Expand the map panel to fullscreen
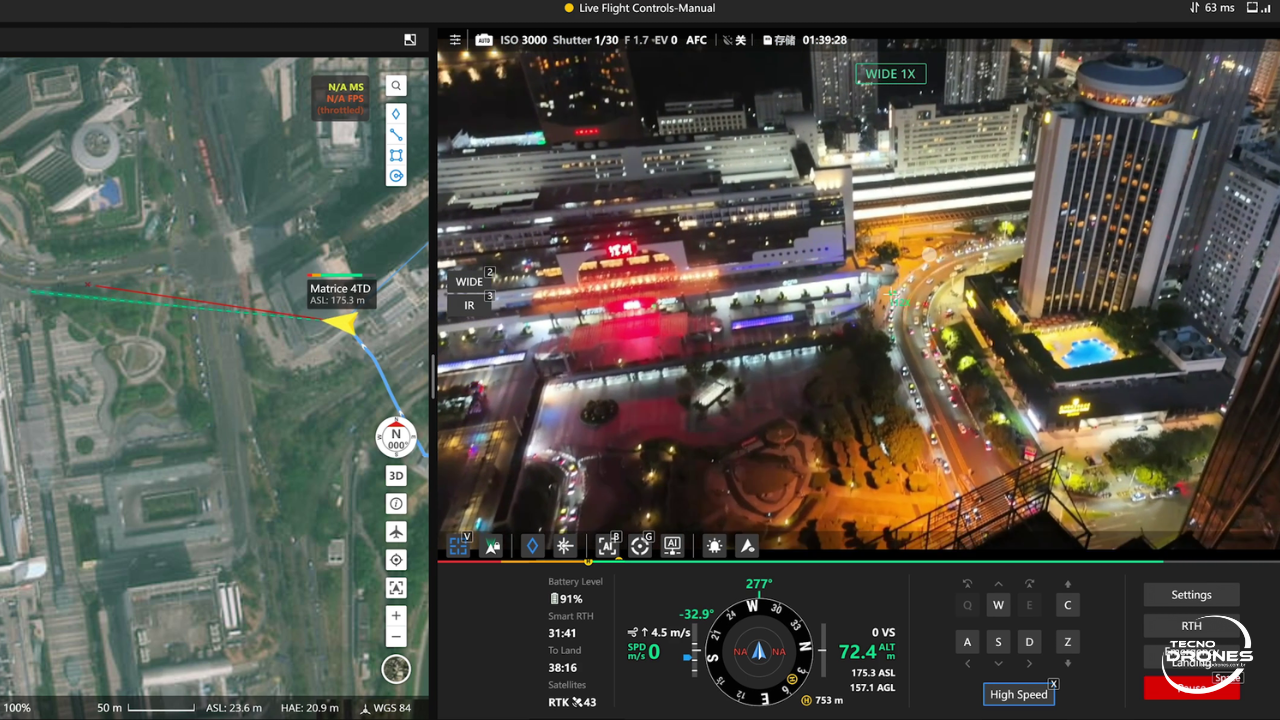The image size is (1280, 720). 410,40
